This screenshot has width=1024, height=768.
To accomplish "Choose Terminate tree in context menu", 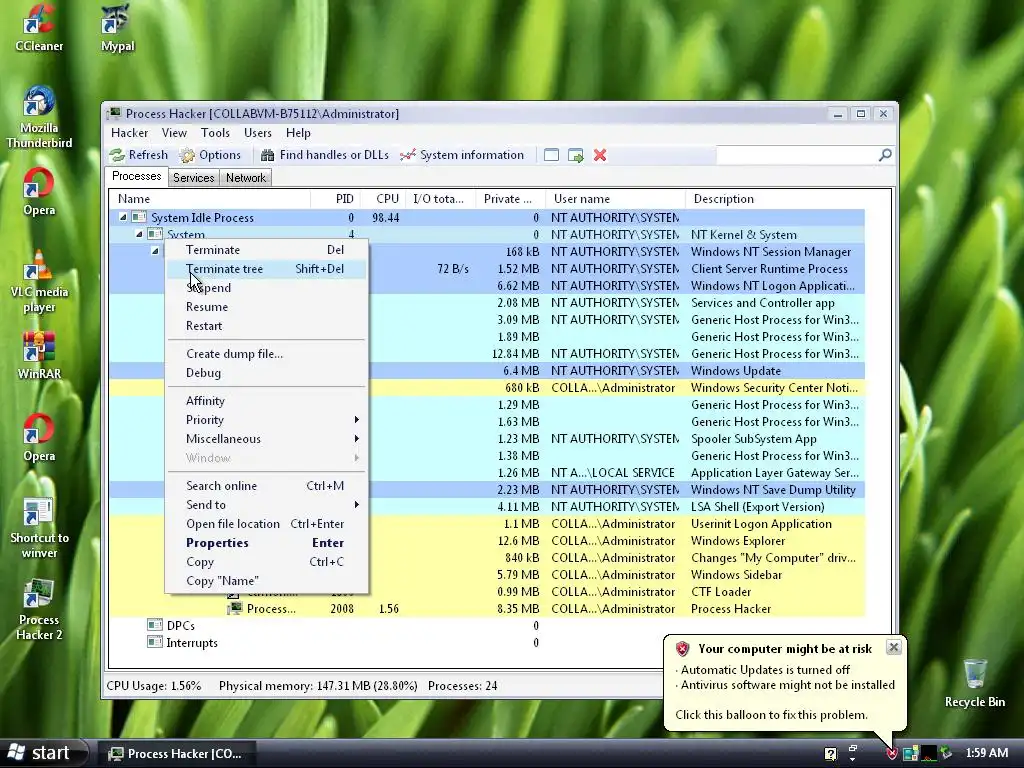I will [266, 269].
